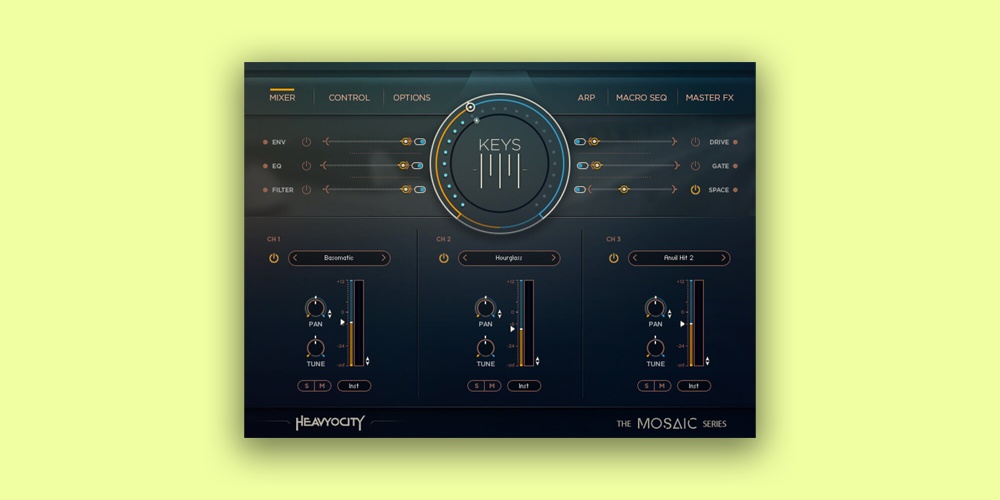
Task: Click the CH 2 TUNE knob
Action: (485, 348)
